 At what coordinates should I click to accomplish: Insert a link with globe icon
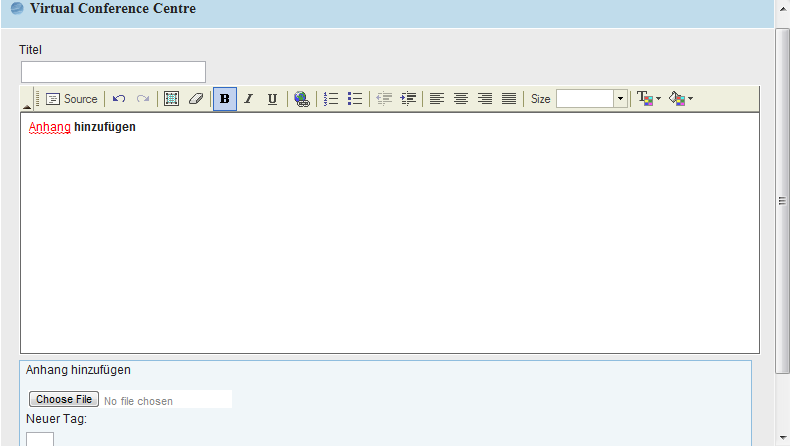(x=301, y=99)
